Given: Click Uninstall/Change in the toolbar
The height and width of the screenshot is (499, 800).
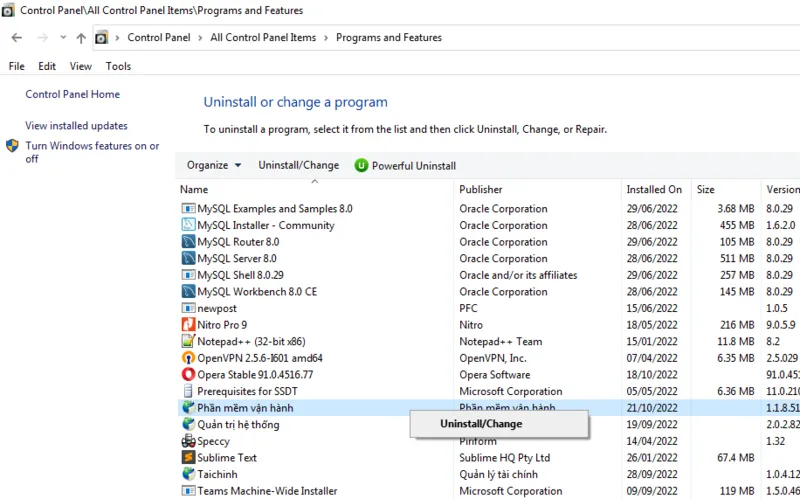Looking at the screenshot, I should coord(298,165).
